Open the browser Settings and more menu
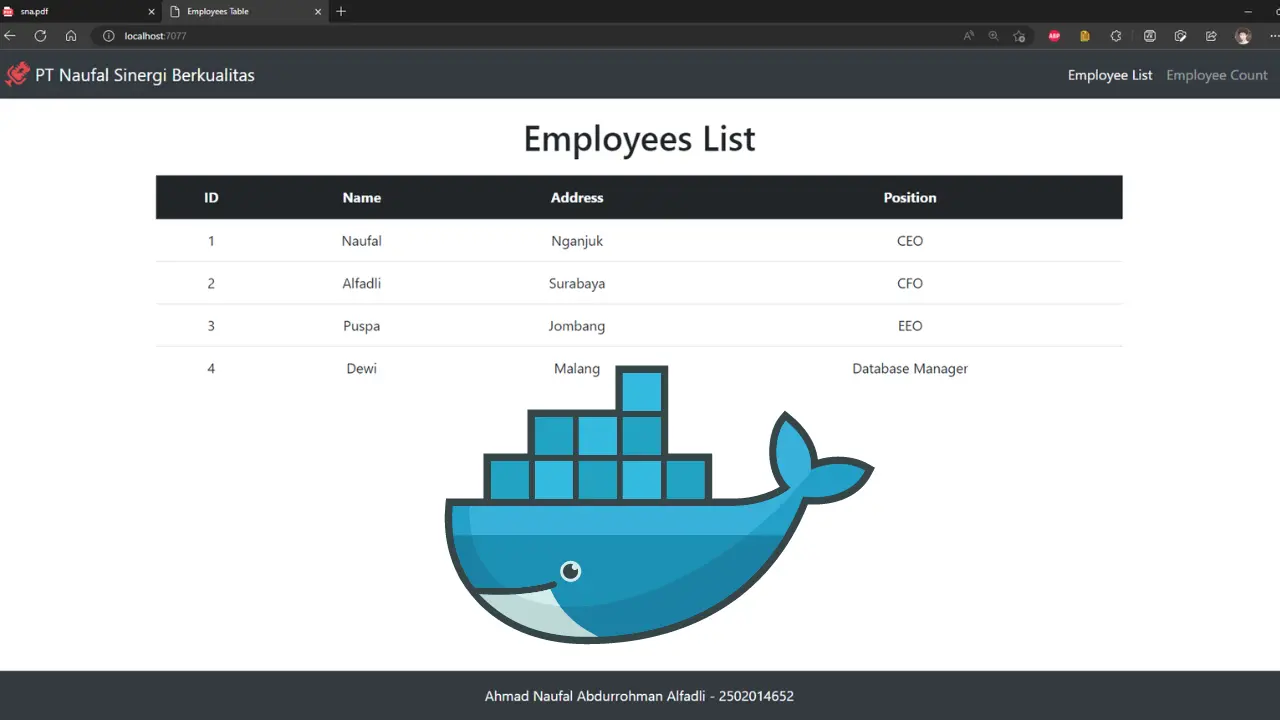The image size is (1280, 720). click(1276, 36)
